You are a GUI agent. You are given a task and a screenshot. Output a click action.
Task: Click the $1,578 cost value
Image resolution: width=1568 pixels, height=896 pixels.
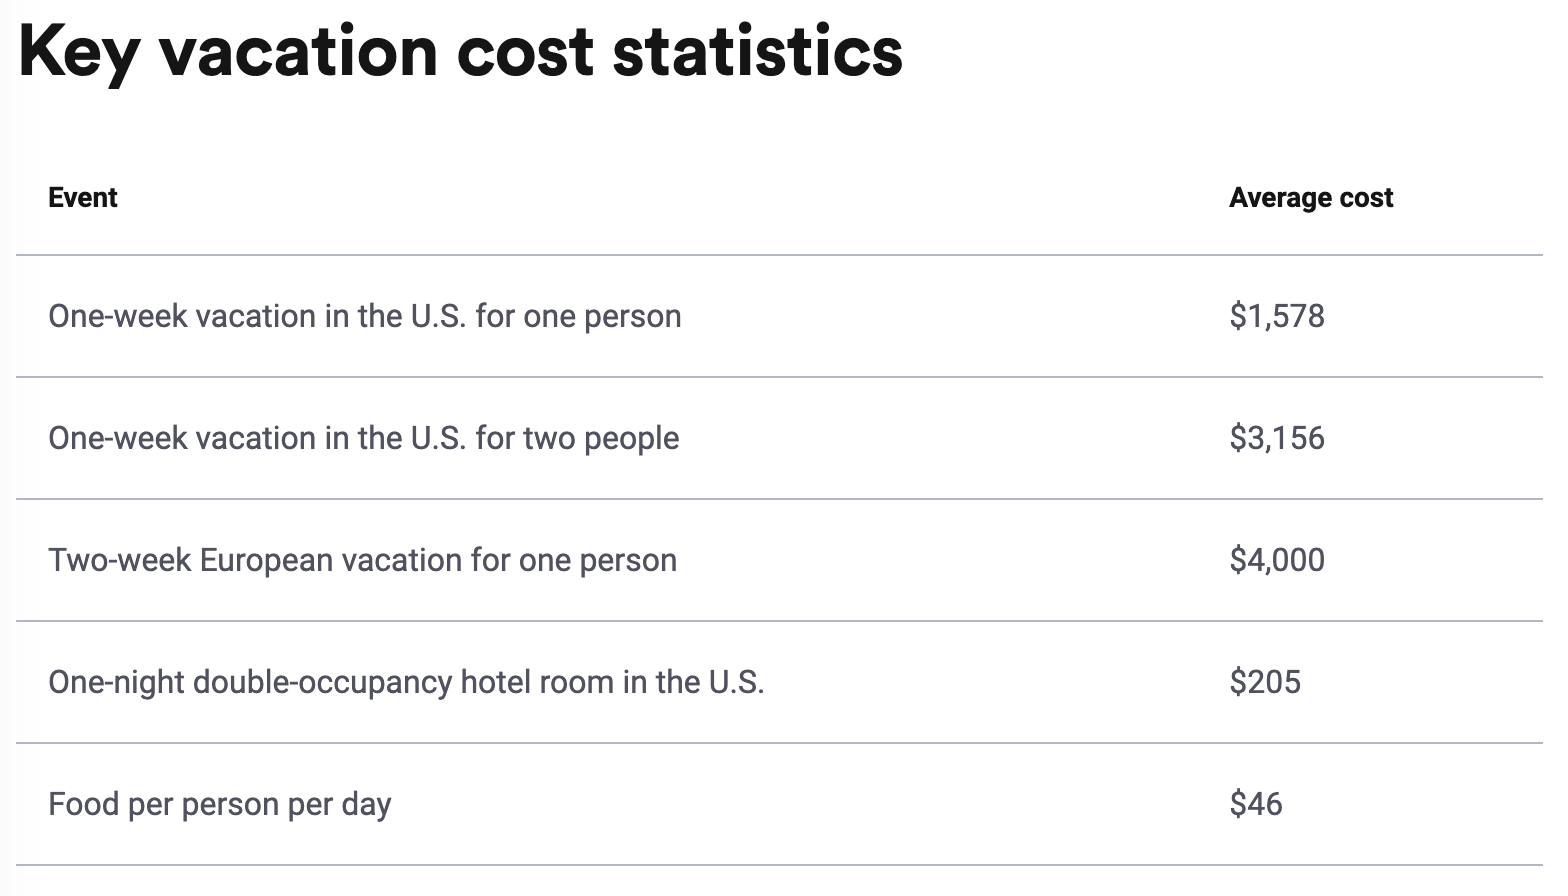[x=1277, y=316]
